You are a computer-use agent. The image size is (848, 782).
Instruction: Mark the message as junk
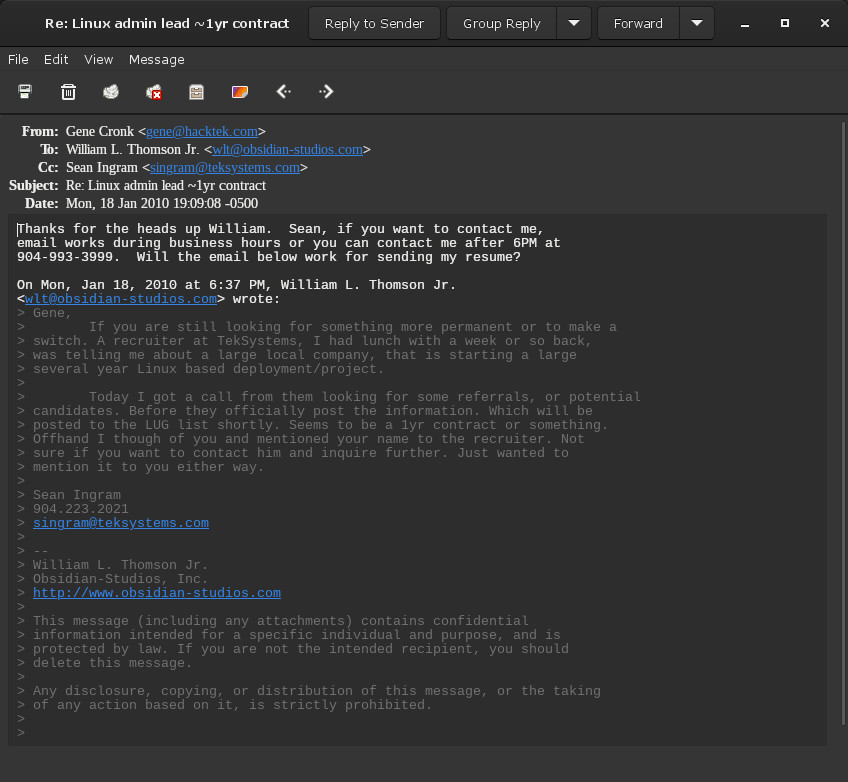(x=111, y=92)
